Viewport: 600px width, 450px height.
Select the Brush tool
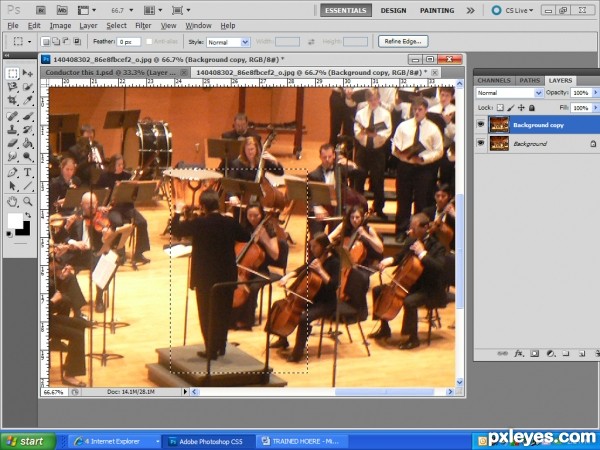tap(28, 116)
